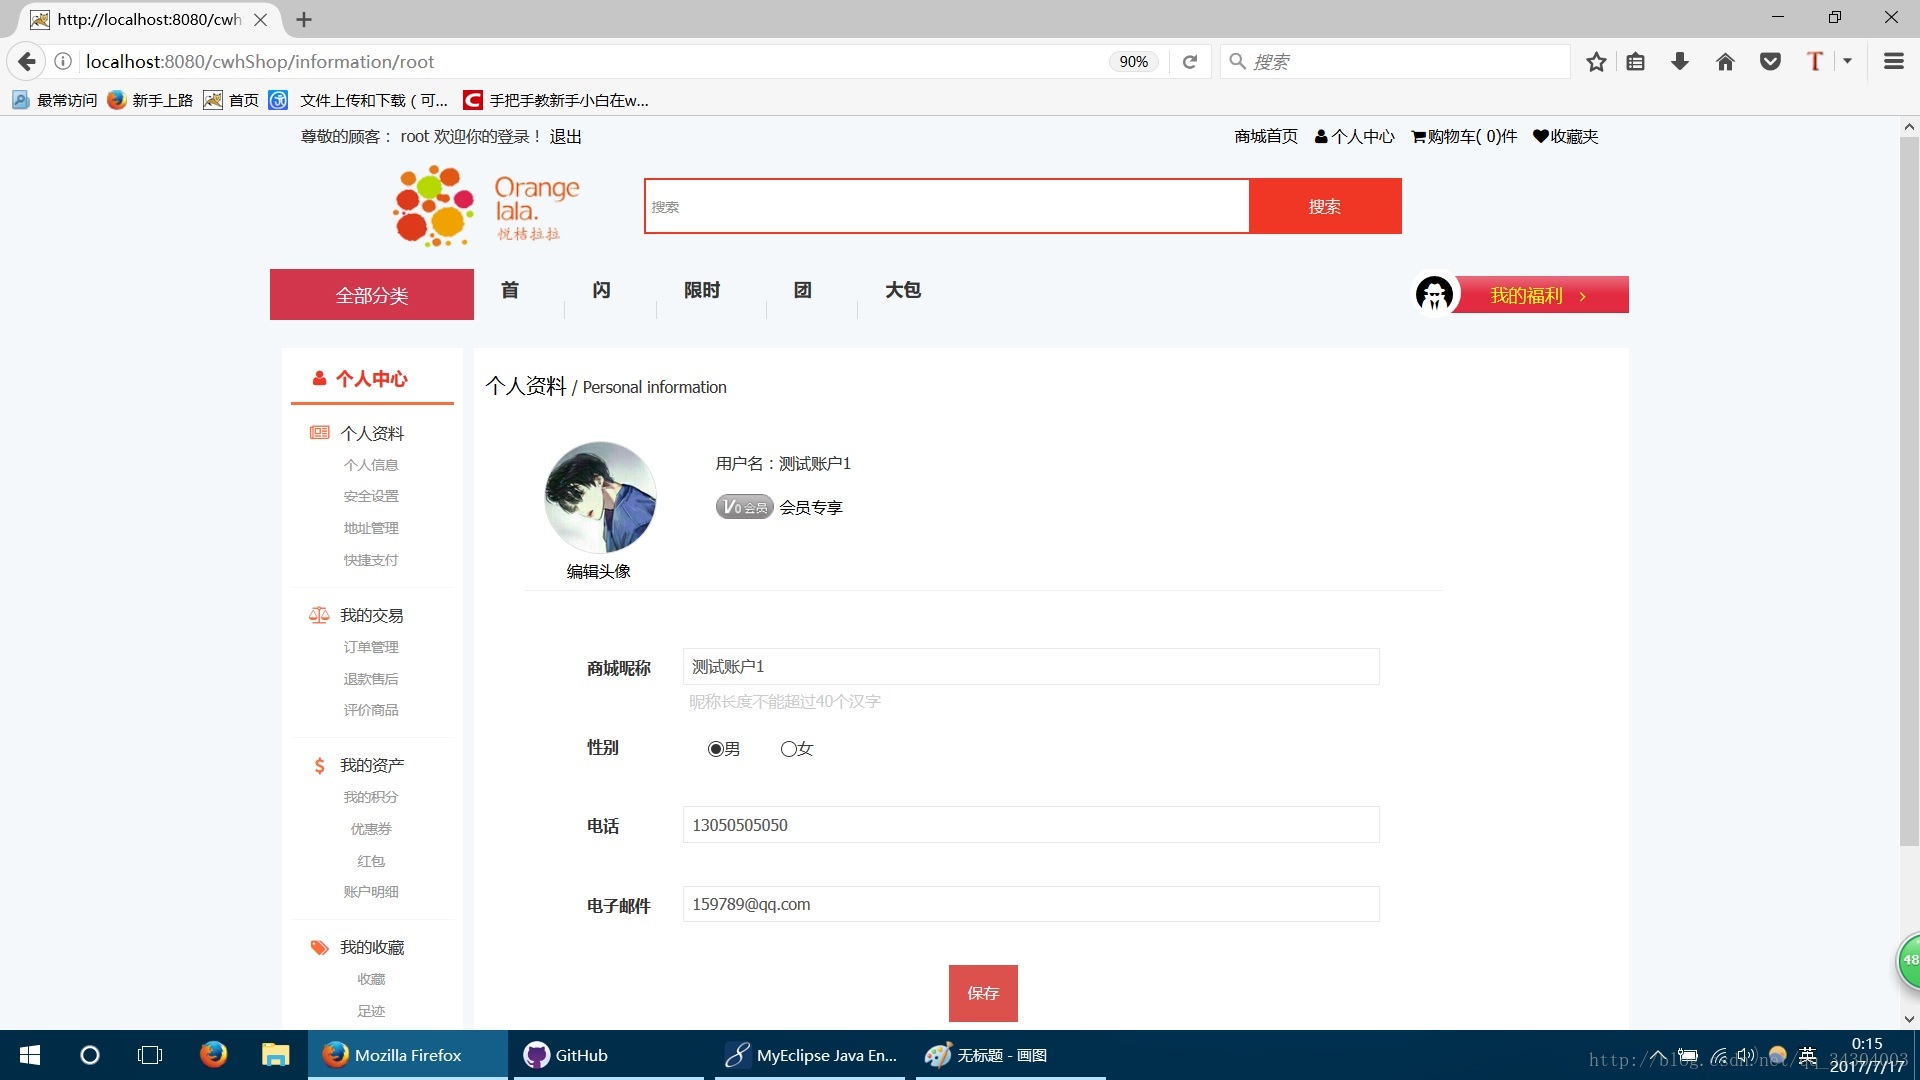The image size is (1920, 1080).
Task: Open a new browser tab
Action: [304, 20]
